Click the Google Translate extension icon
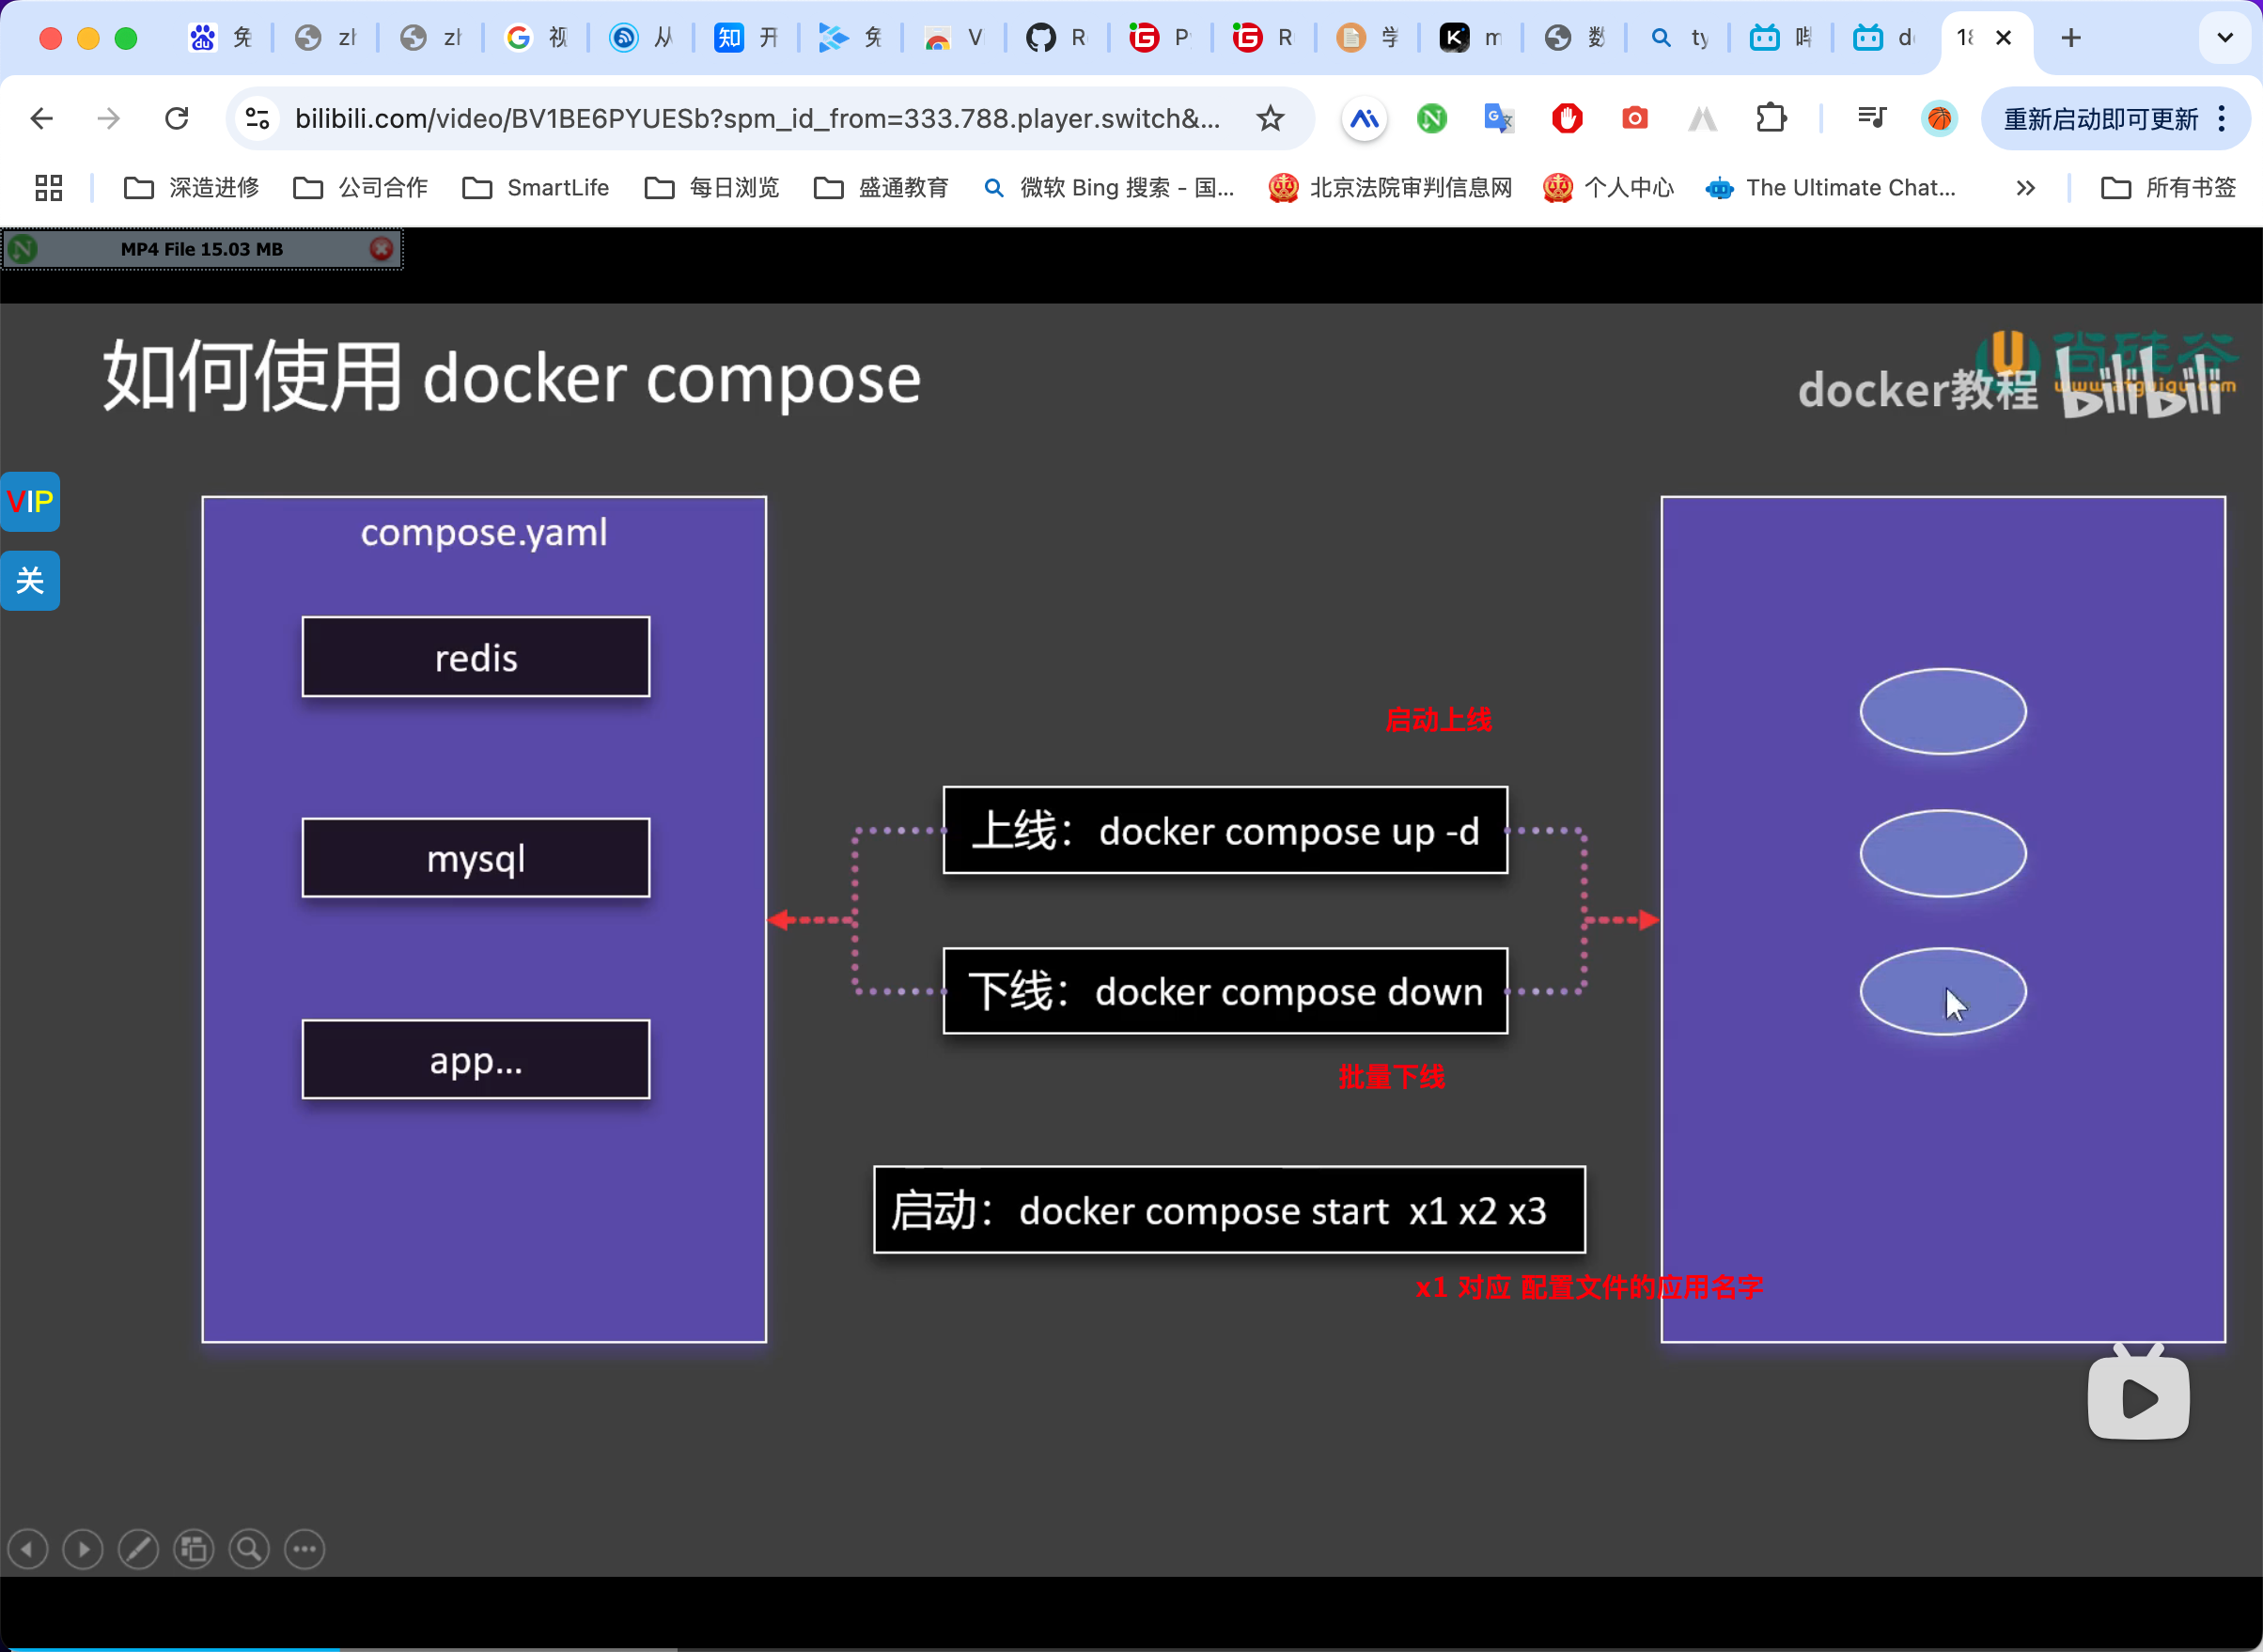The height and width of the screenshot is (1652, 2263). pyautogui.click(x=1498, y=119)
